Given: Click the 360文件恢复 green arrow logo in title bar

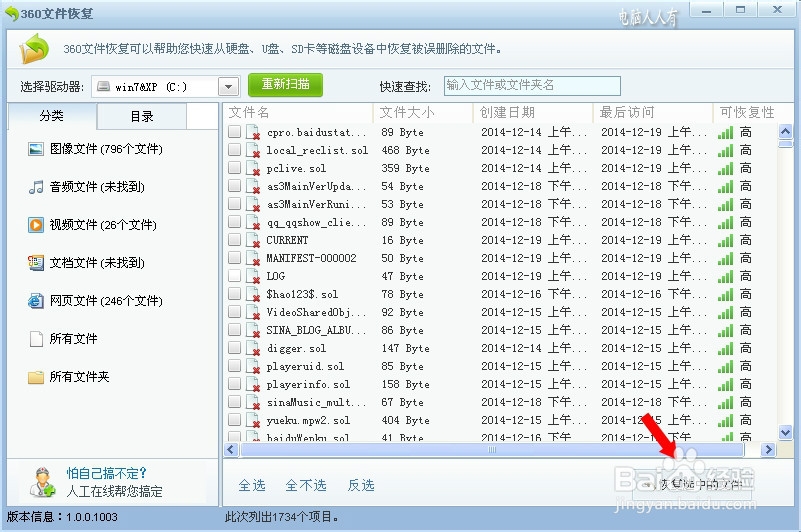Looking at the screenshot, I should pyautogui.click(x=12, y=14).
